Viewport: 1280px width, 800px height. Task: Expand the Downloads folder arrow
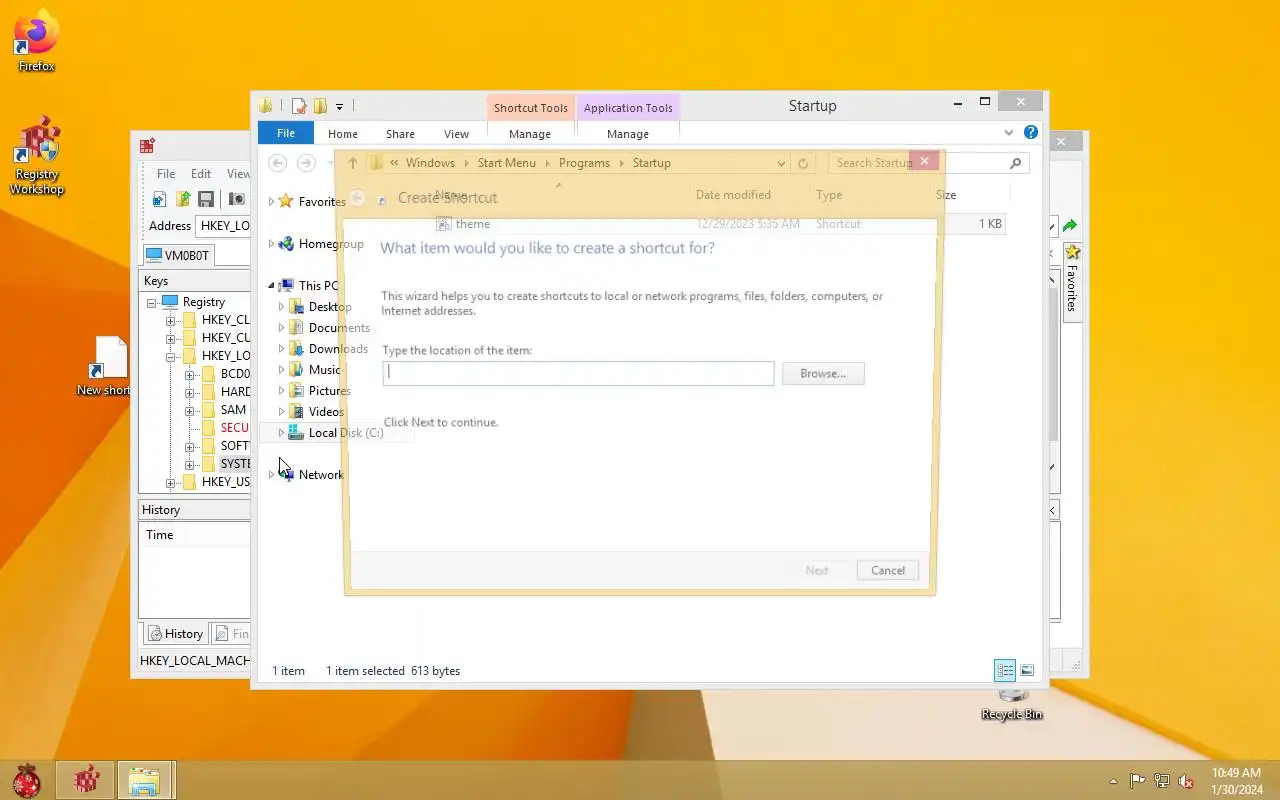282,349
